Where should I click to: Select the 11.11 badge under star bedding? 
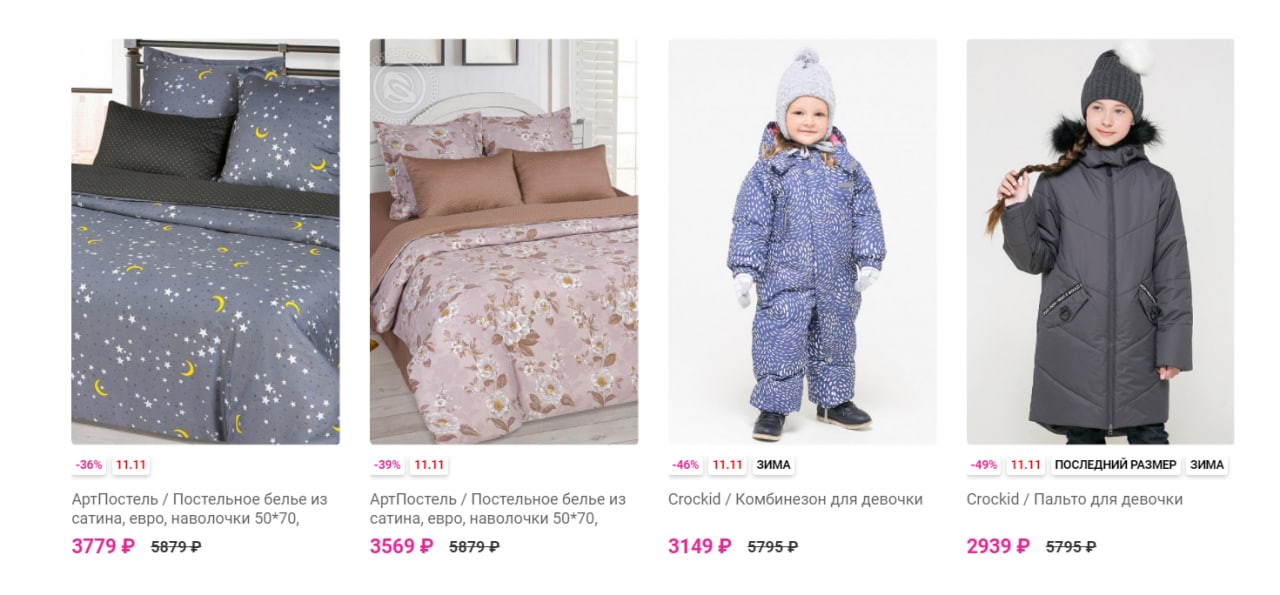point(130,465)
